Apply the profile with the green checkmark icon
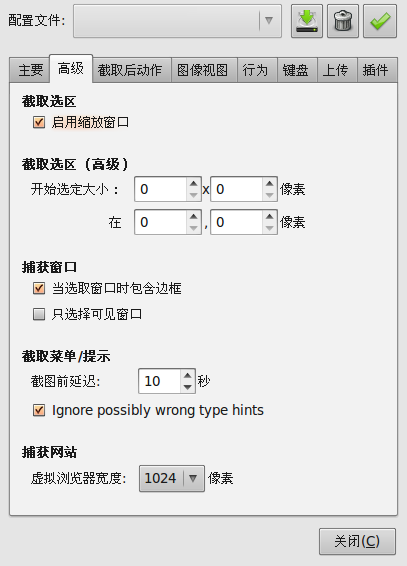The width and height of the screenshot is (407, 566). (380, 21)
